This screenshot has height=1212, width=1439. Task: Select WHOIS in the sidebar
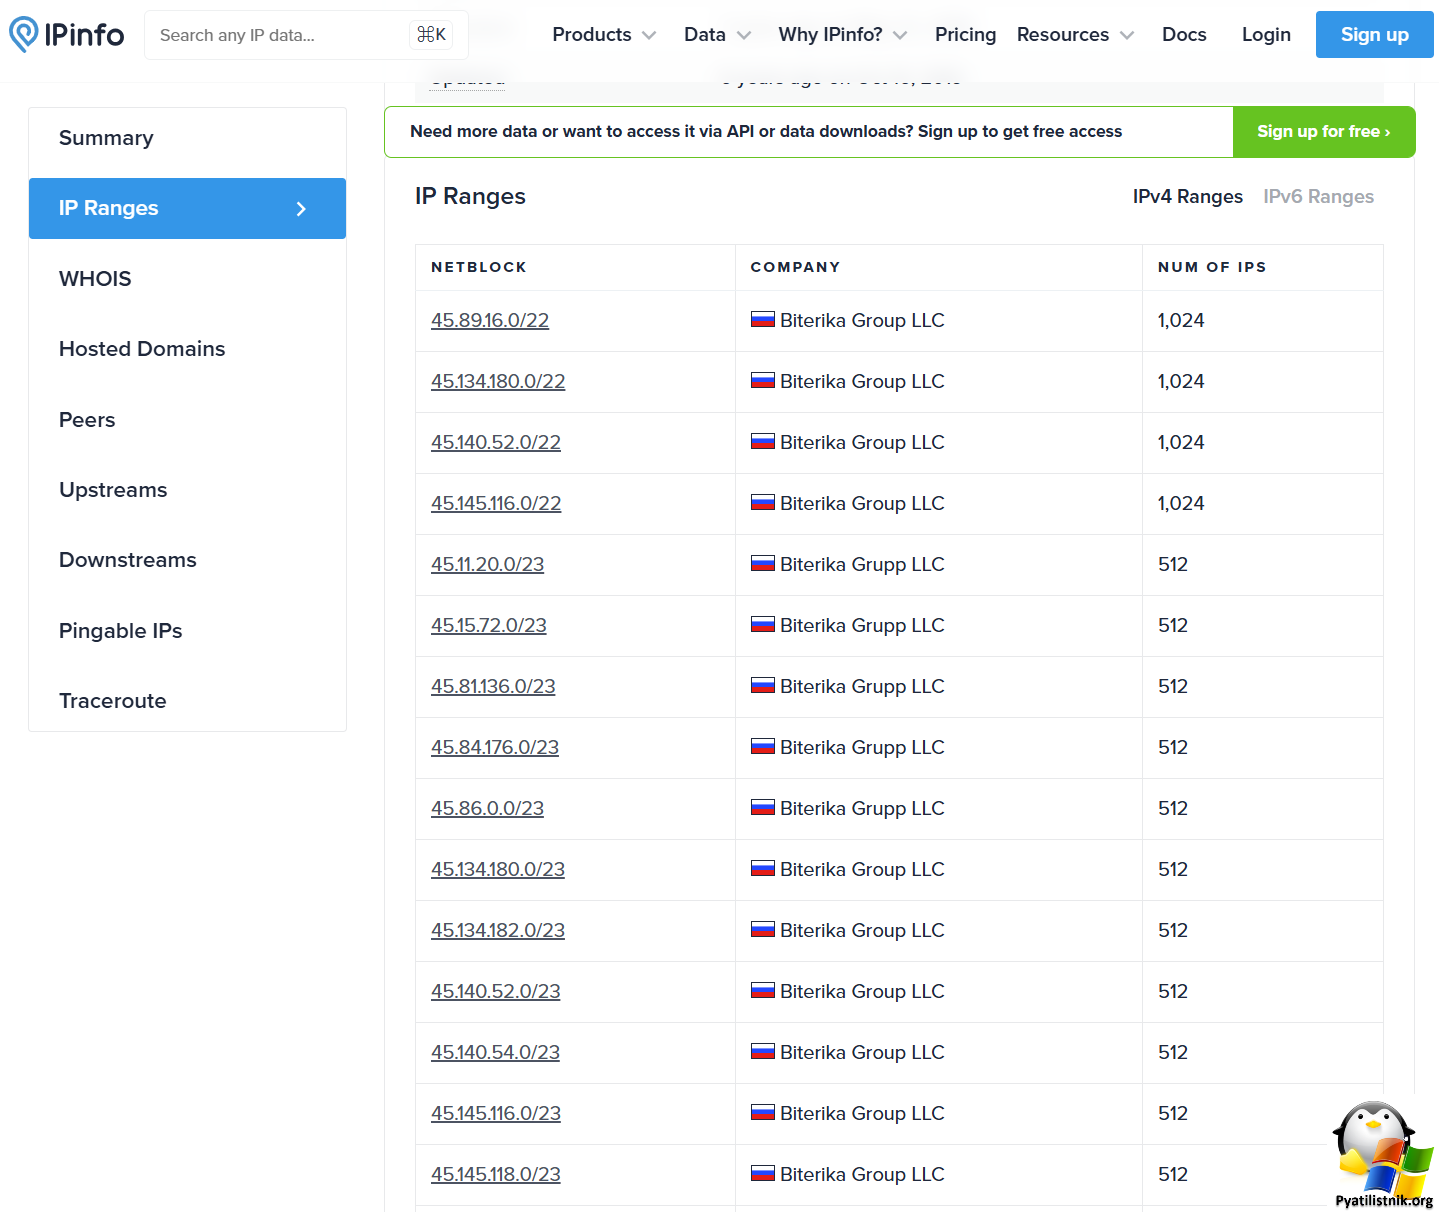pos(95,278)
